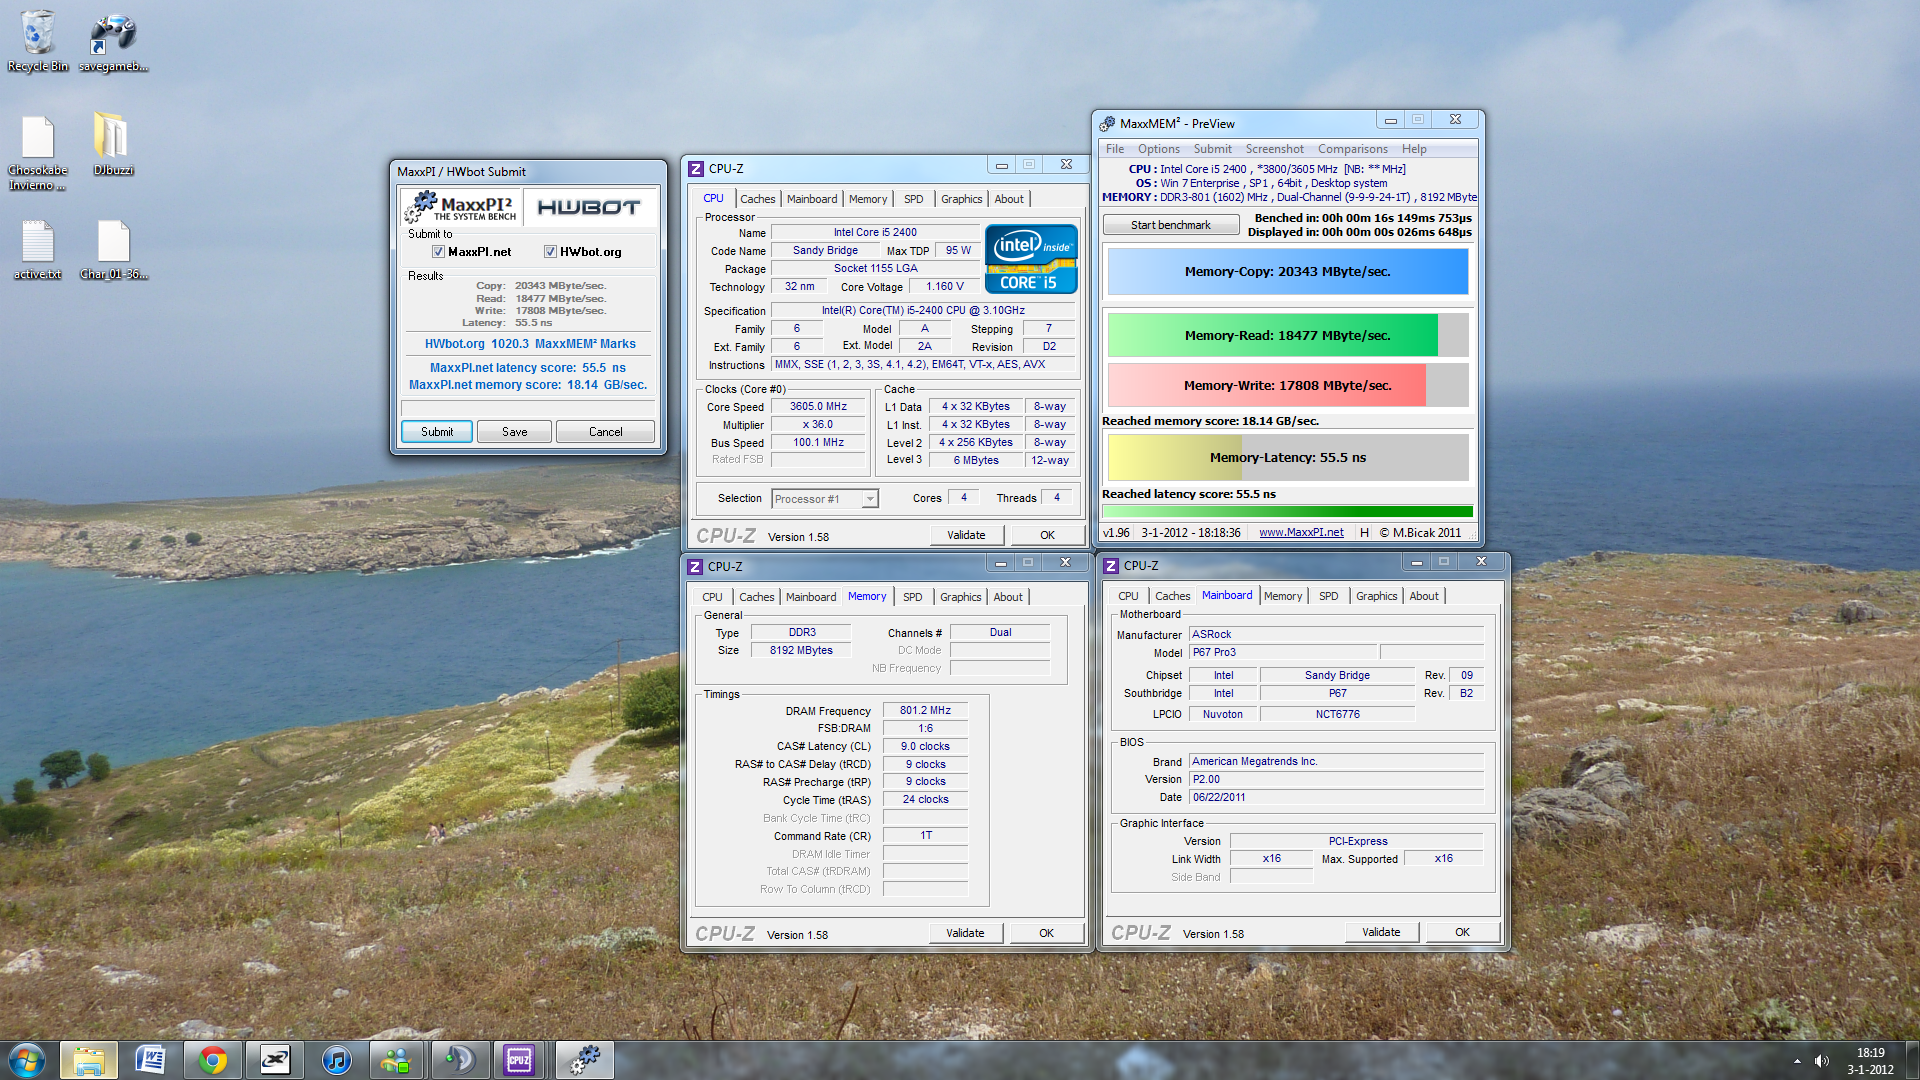
Task: Open the www.MaxxPI.net link
Action: coord(1301,533)
